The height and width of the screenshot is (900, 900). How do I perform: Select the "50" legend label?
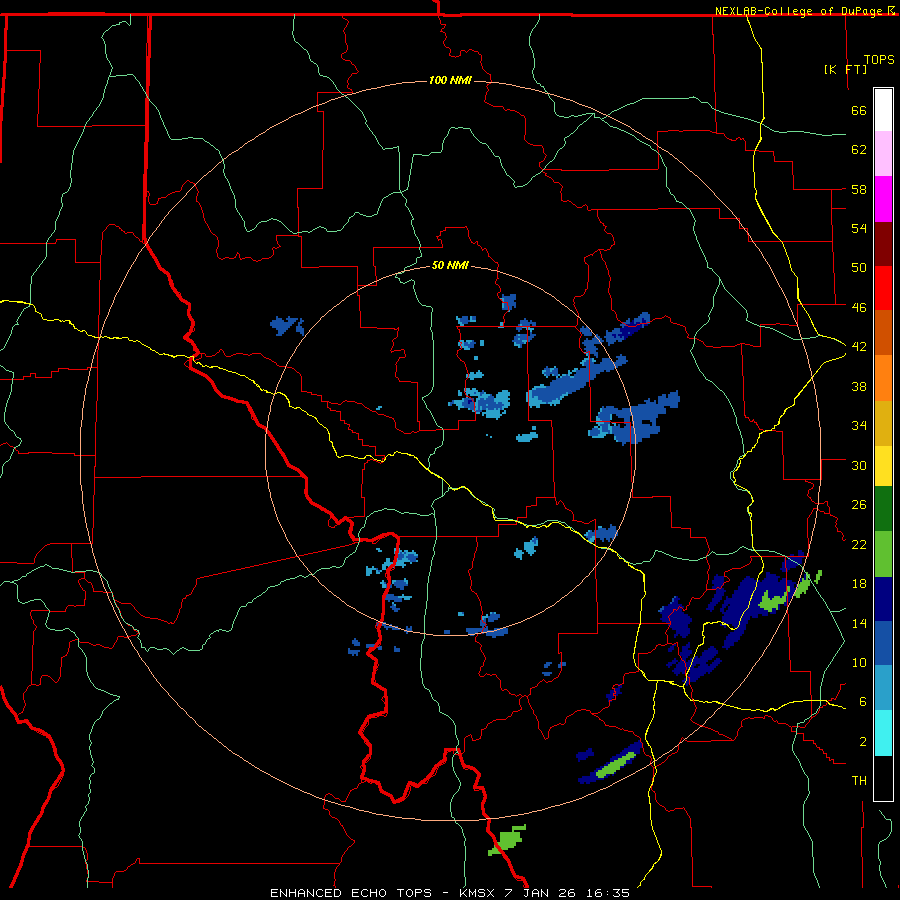859,268
